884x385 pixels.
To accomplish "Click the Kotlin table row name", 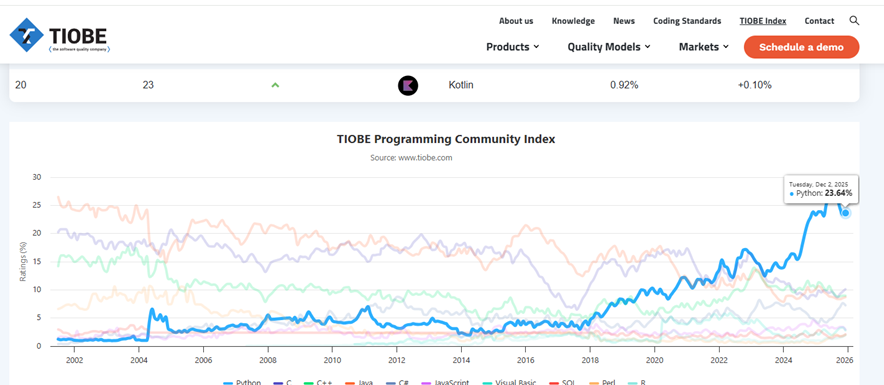I will click(x=461, y=85).
